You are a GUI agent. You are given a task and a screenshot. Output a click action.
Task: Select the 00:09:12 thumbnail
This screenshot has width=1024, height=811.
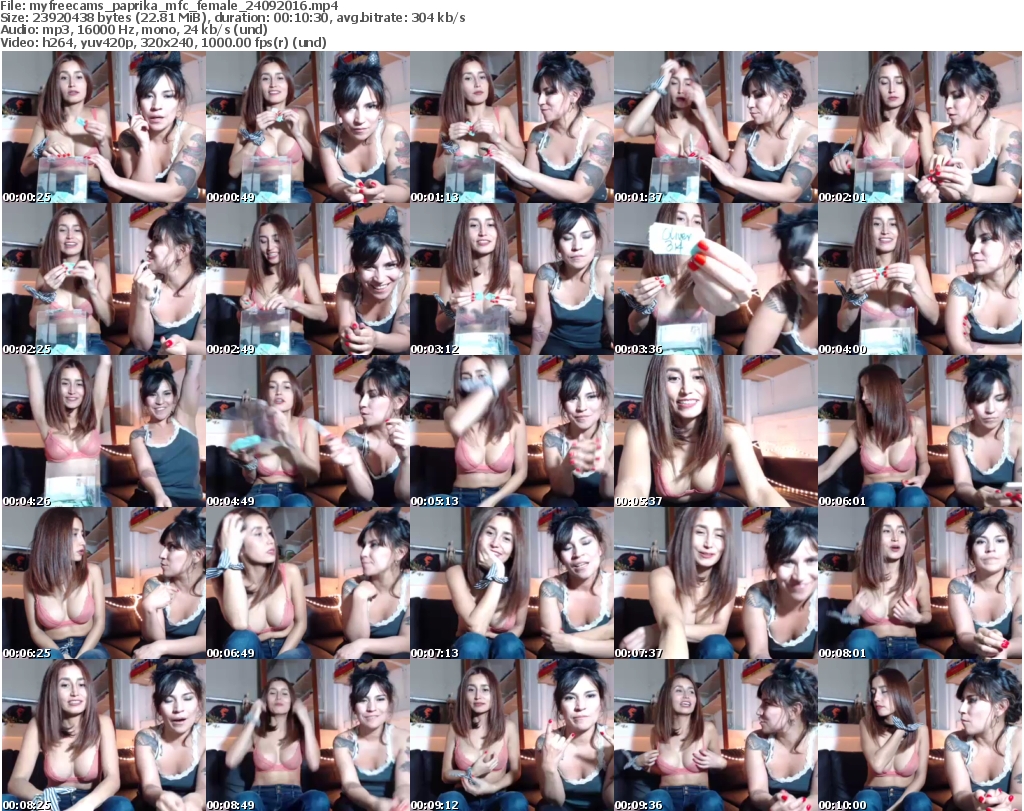tap(511, 735)
